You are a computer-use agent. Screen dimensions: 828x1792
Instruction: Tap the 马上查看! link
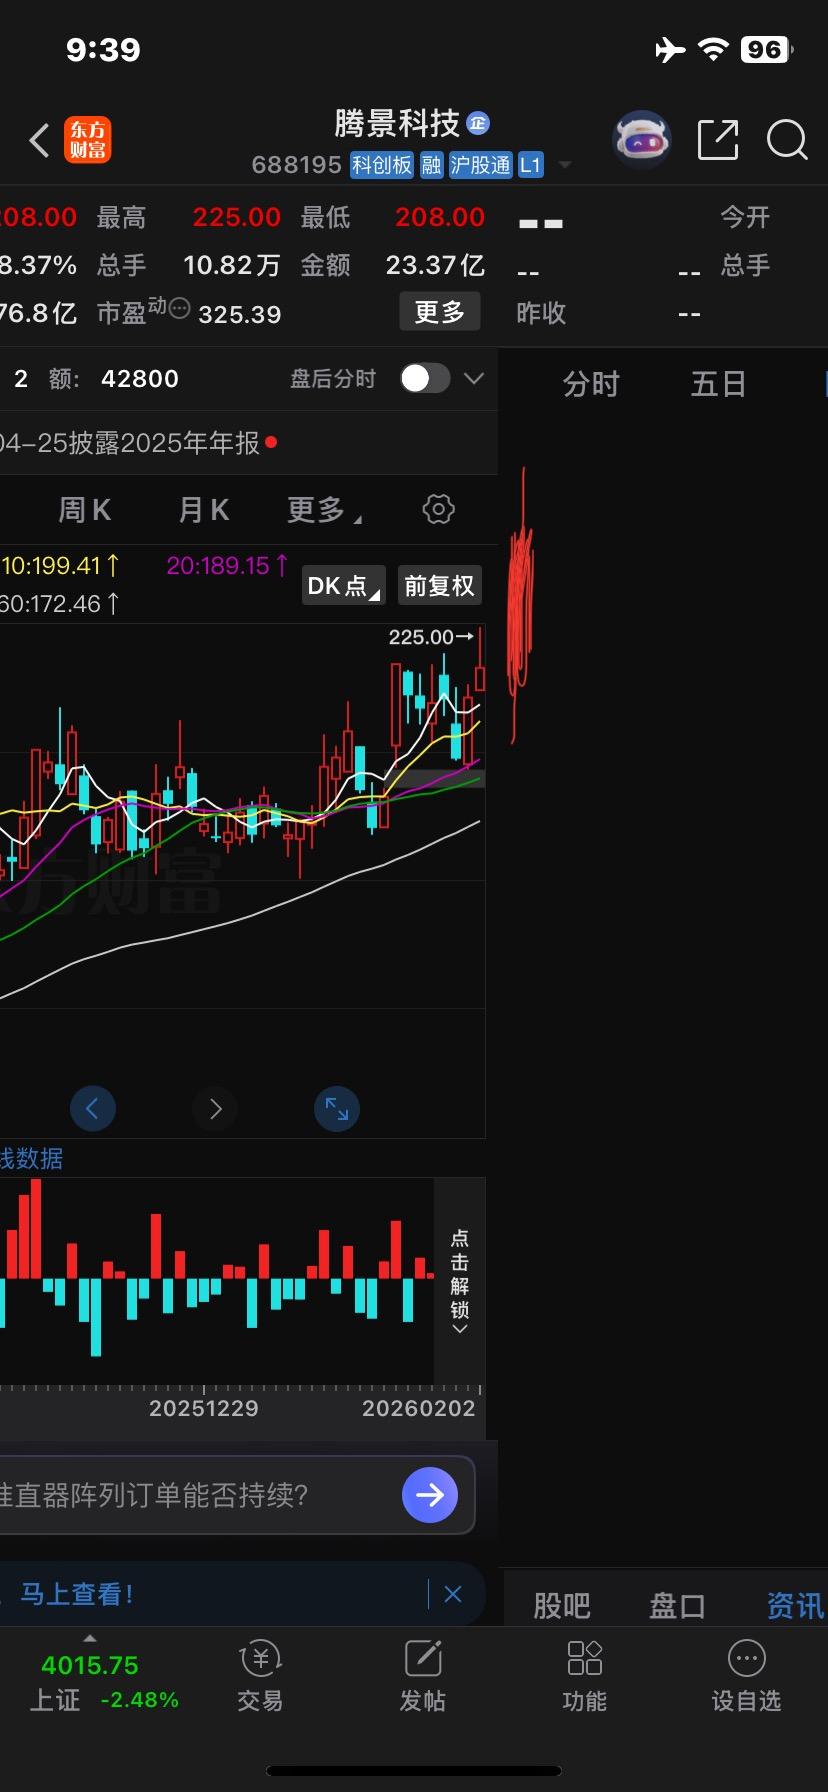click(77, 1594)
